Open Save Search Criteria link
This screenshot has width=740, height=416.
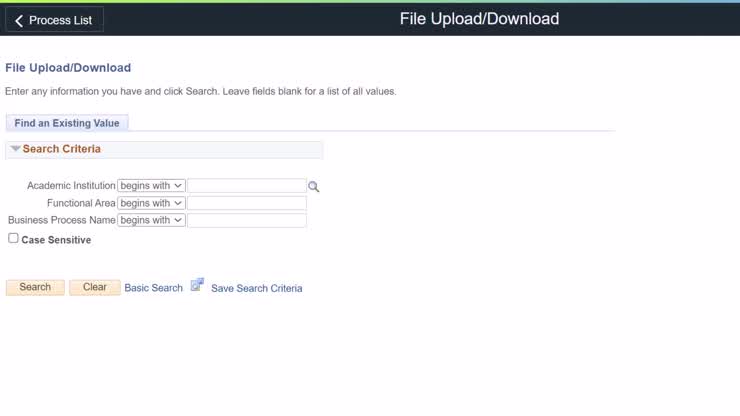click(x=256, y=288)
